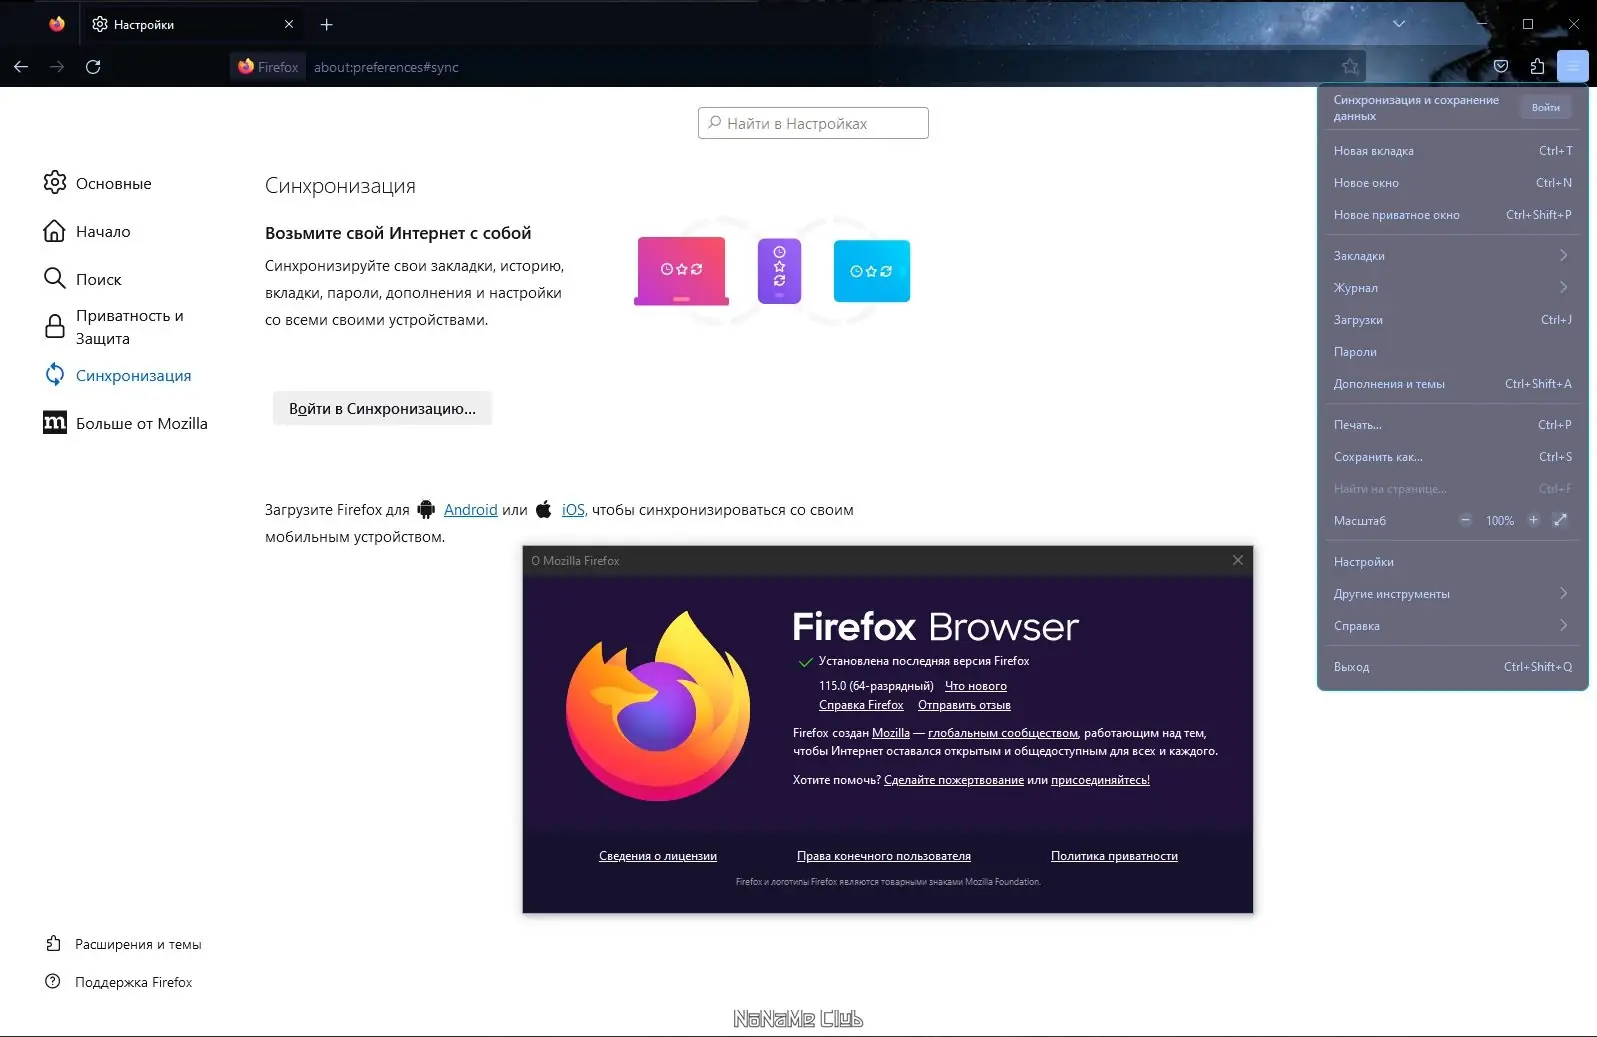
Task: Open Загрузки from the menu
Action: [x=1453, y=320]
